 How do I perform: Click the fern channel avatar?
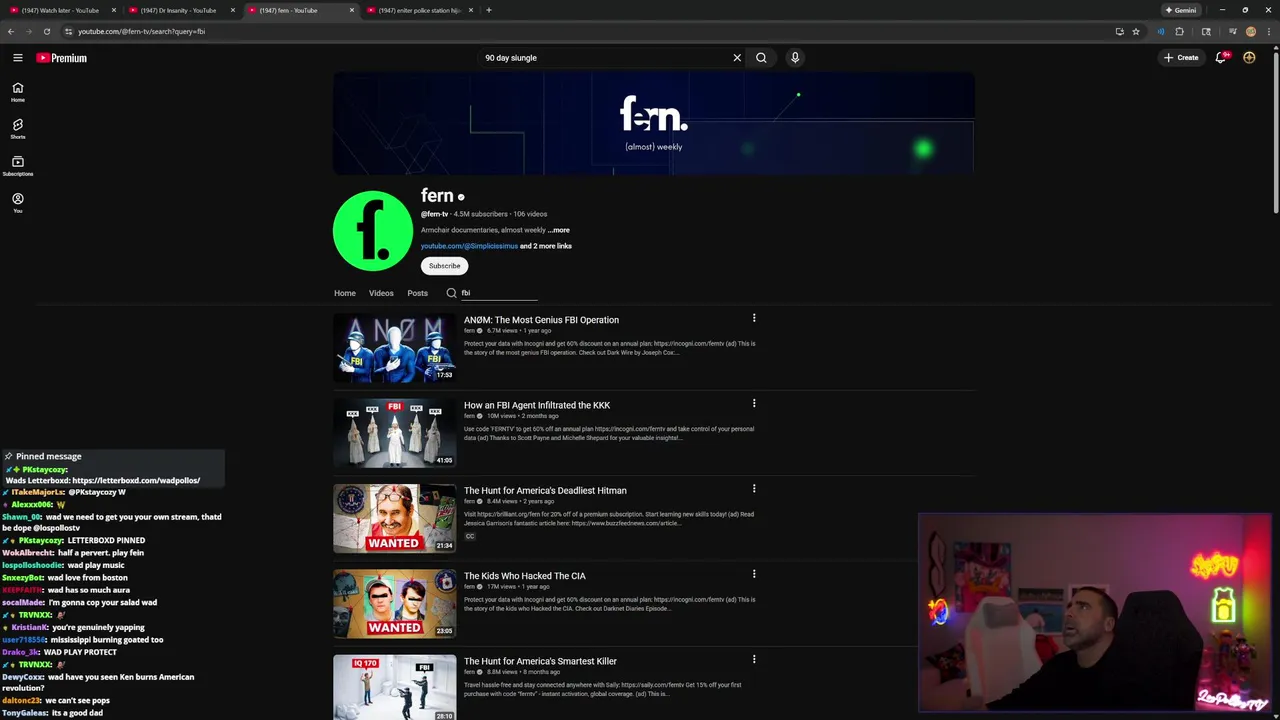(x=372, y=231)
